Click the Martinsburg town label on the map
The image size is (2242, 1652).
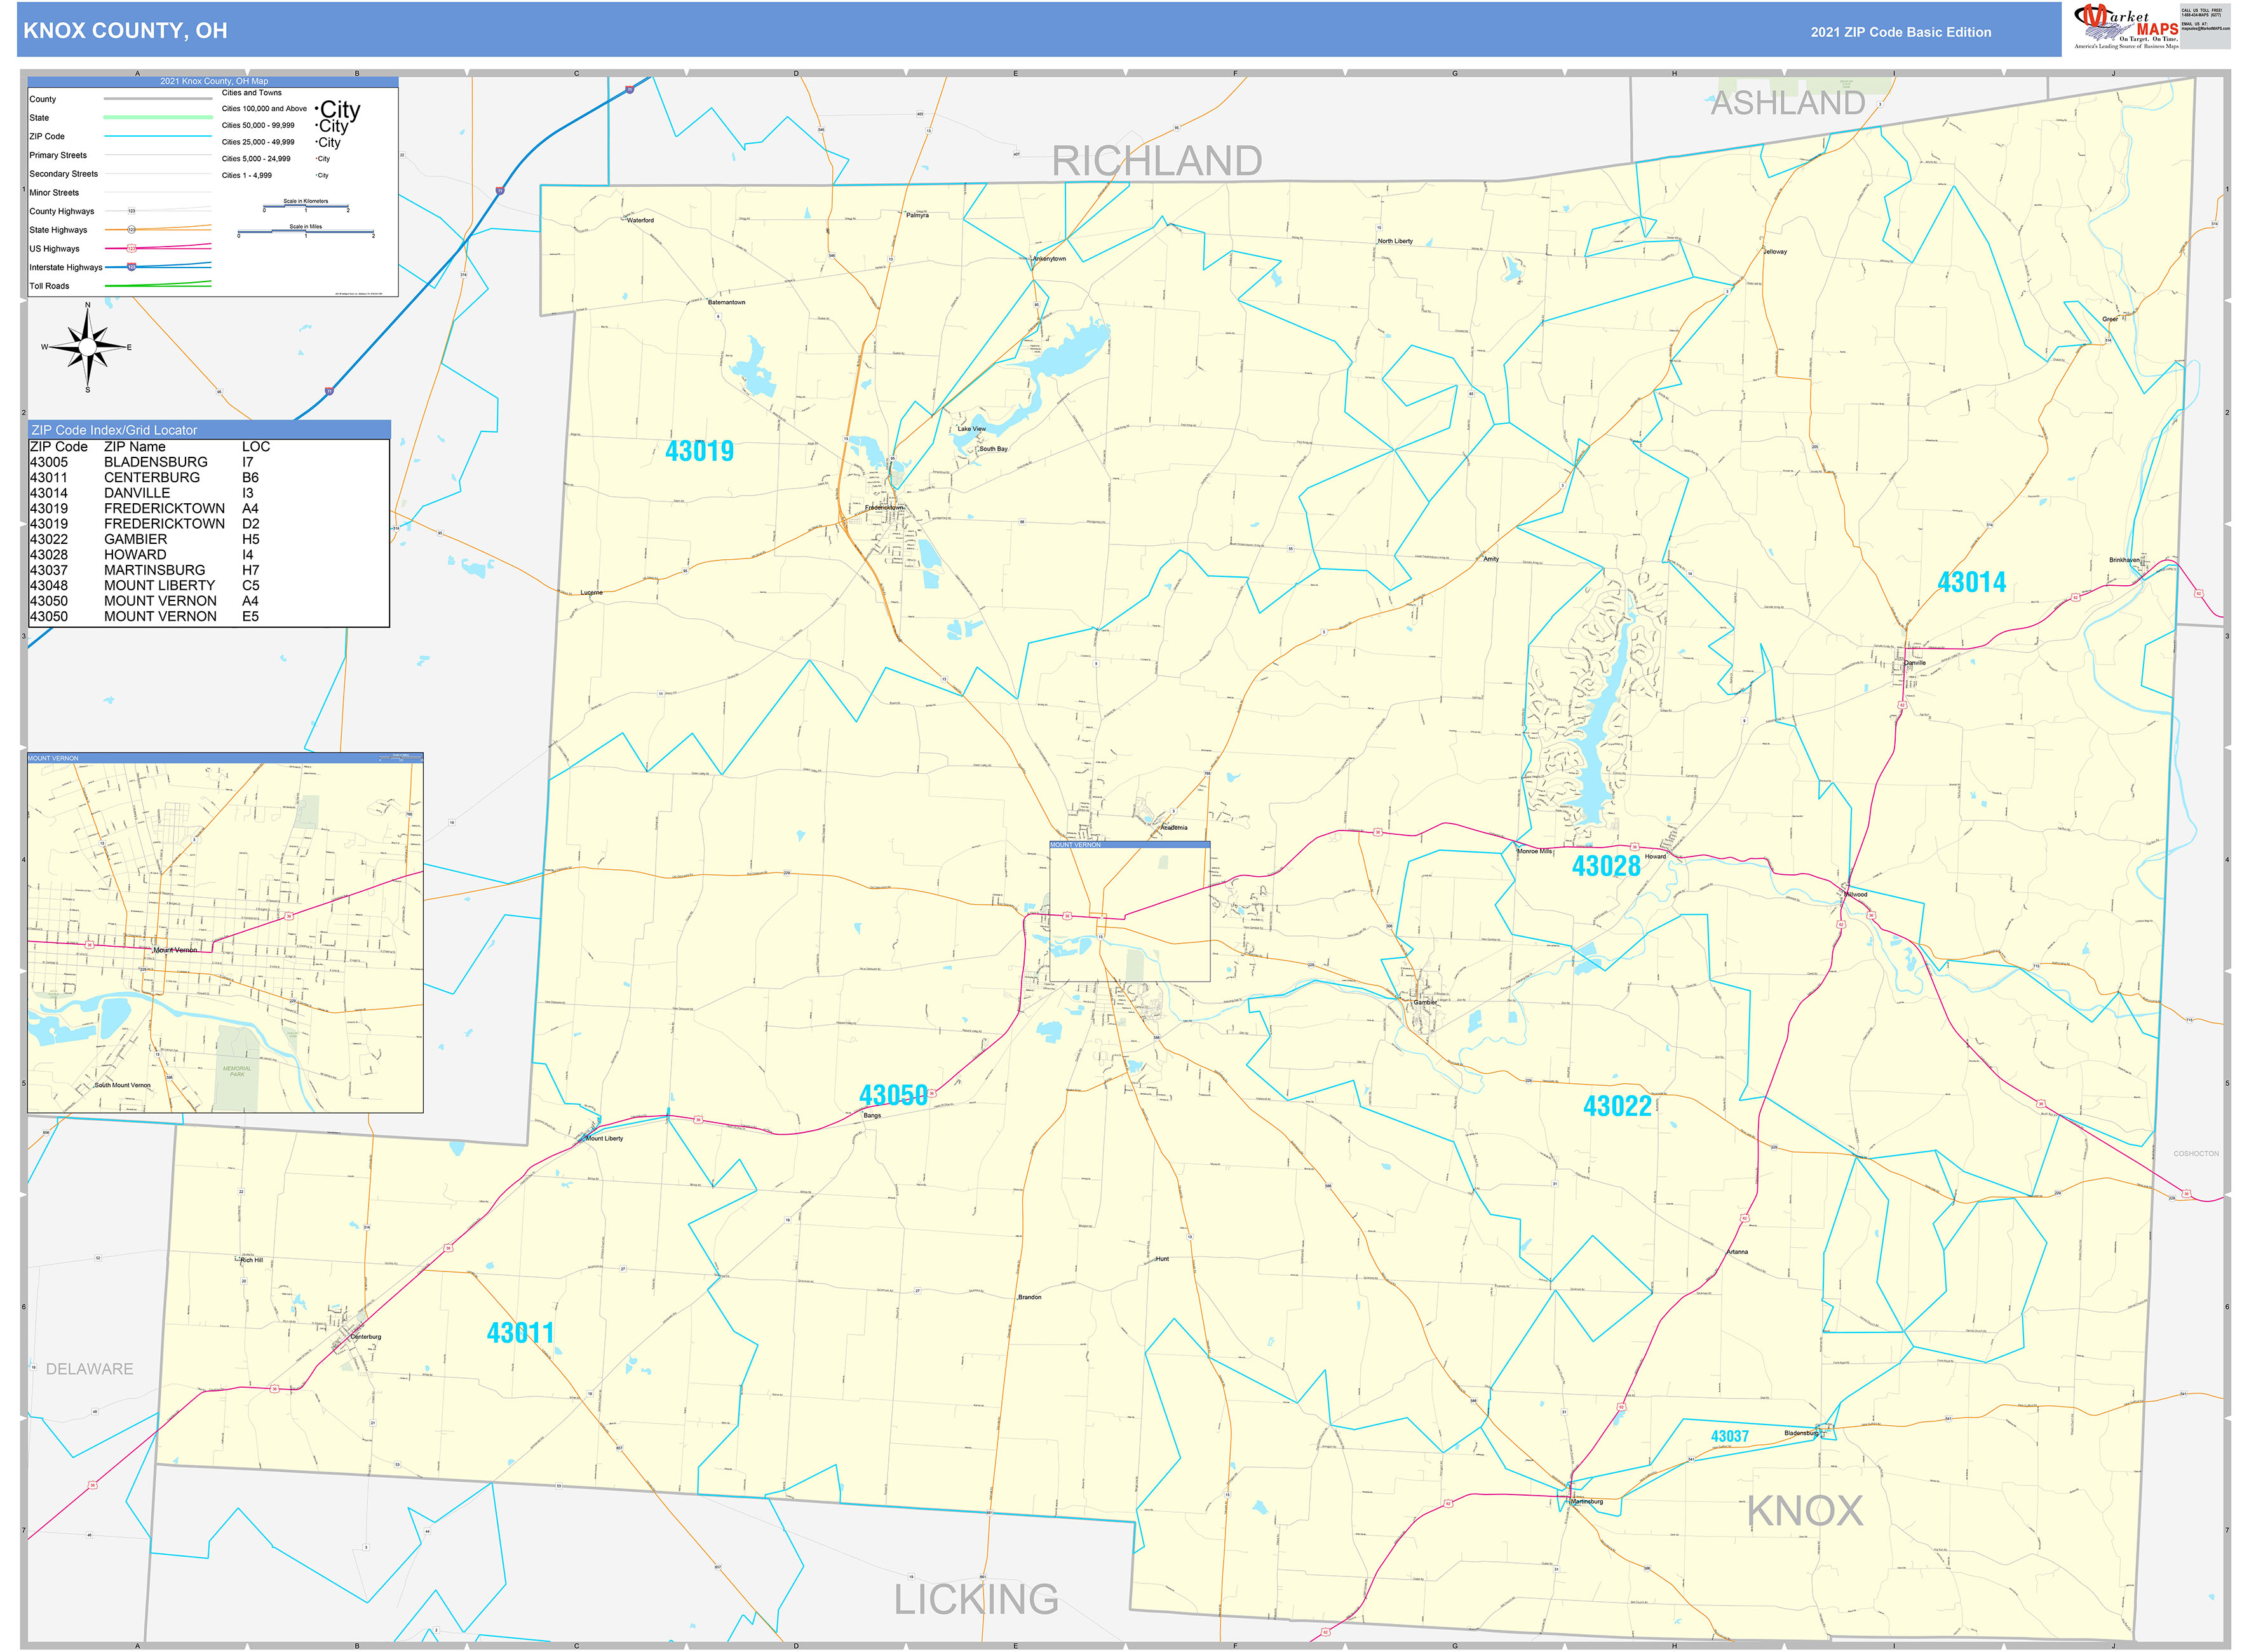pos(1587,1502)
